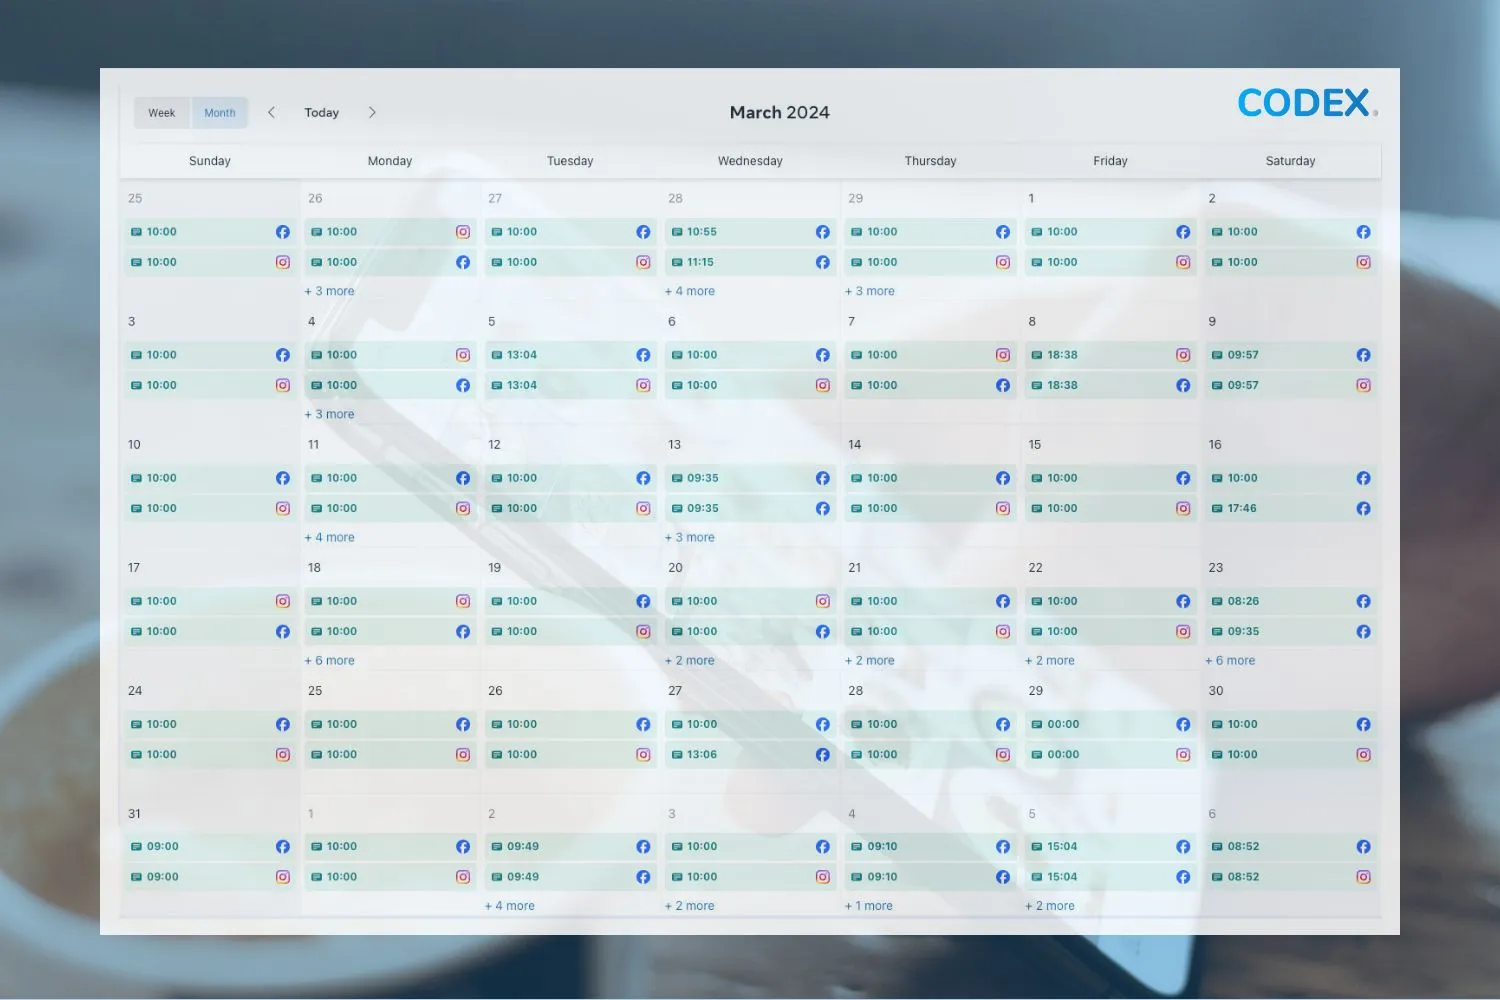The height and width of the screenshot is (1000, 1500).
Task: Open the 13:06 post time label
Action: [702, 755]
